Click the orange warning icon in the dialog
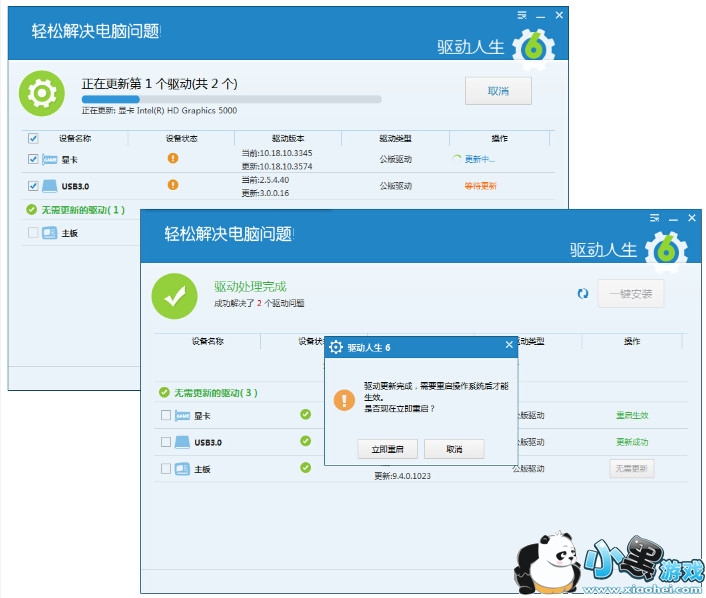The height and width of the screenshot is (598, 706). click(344, 400)
